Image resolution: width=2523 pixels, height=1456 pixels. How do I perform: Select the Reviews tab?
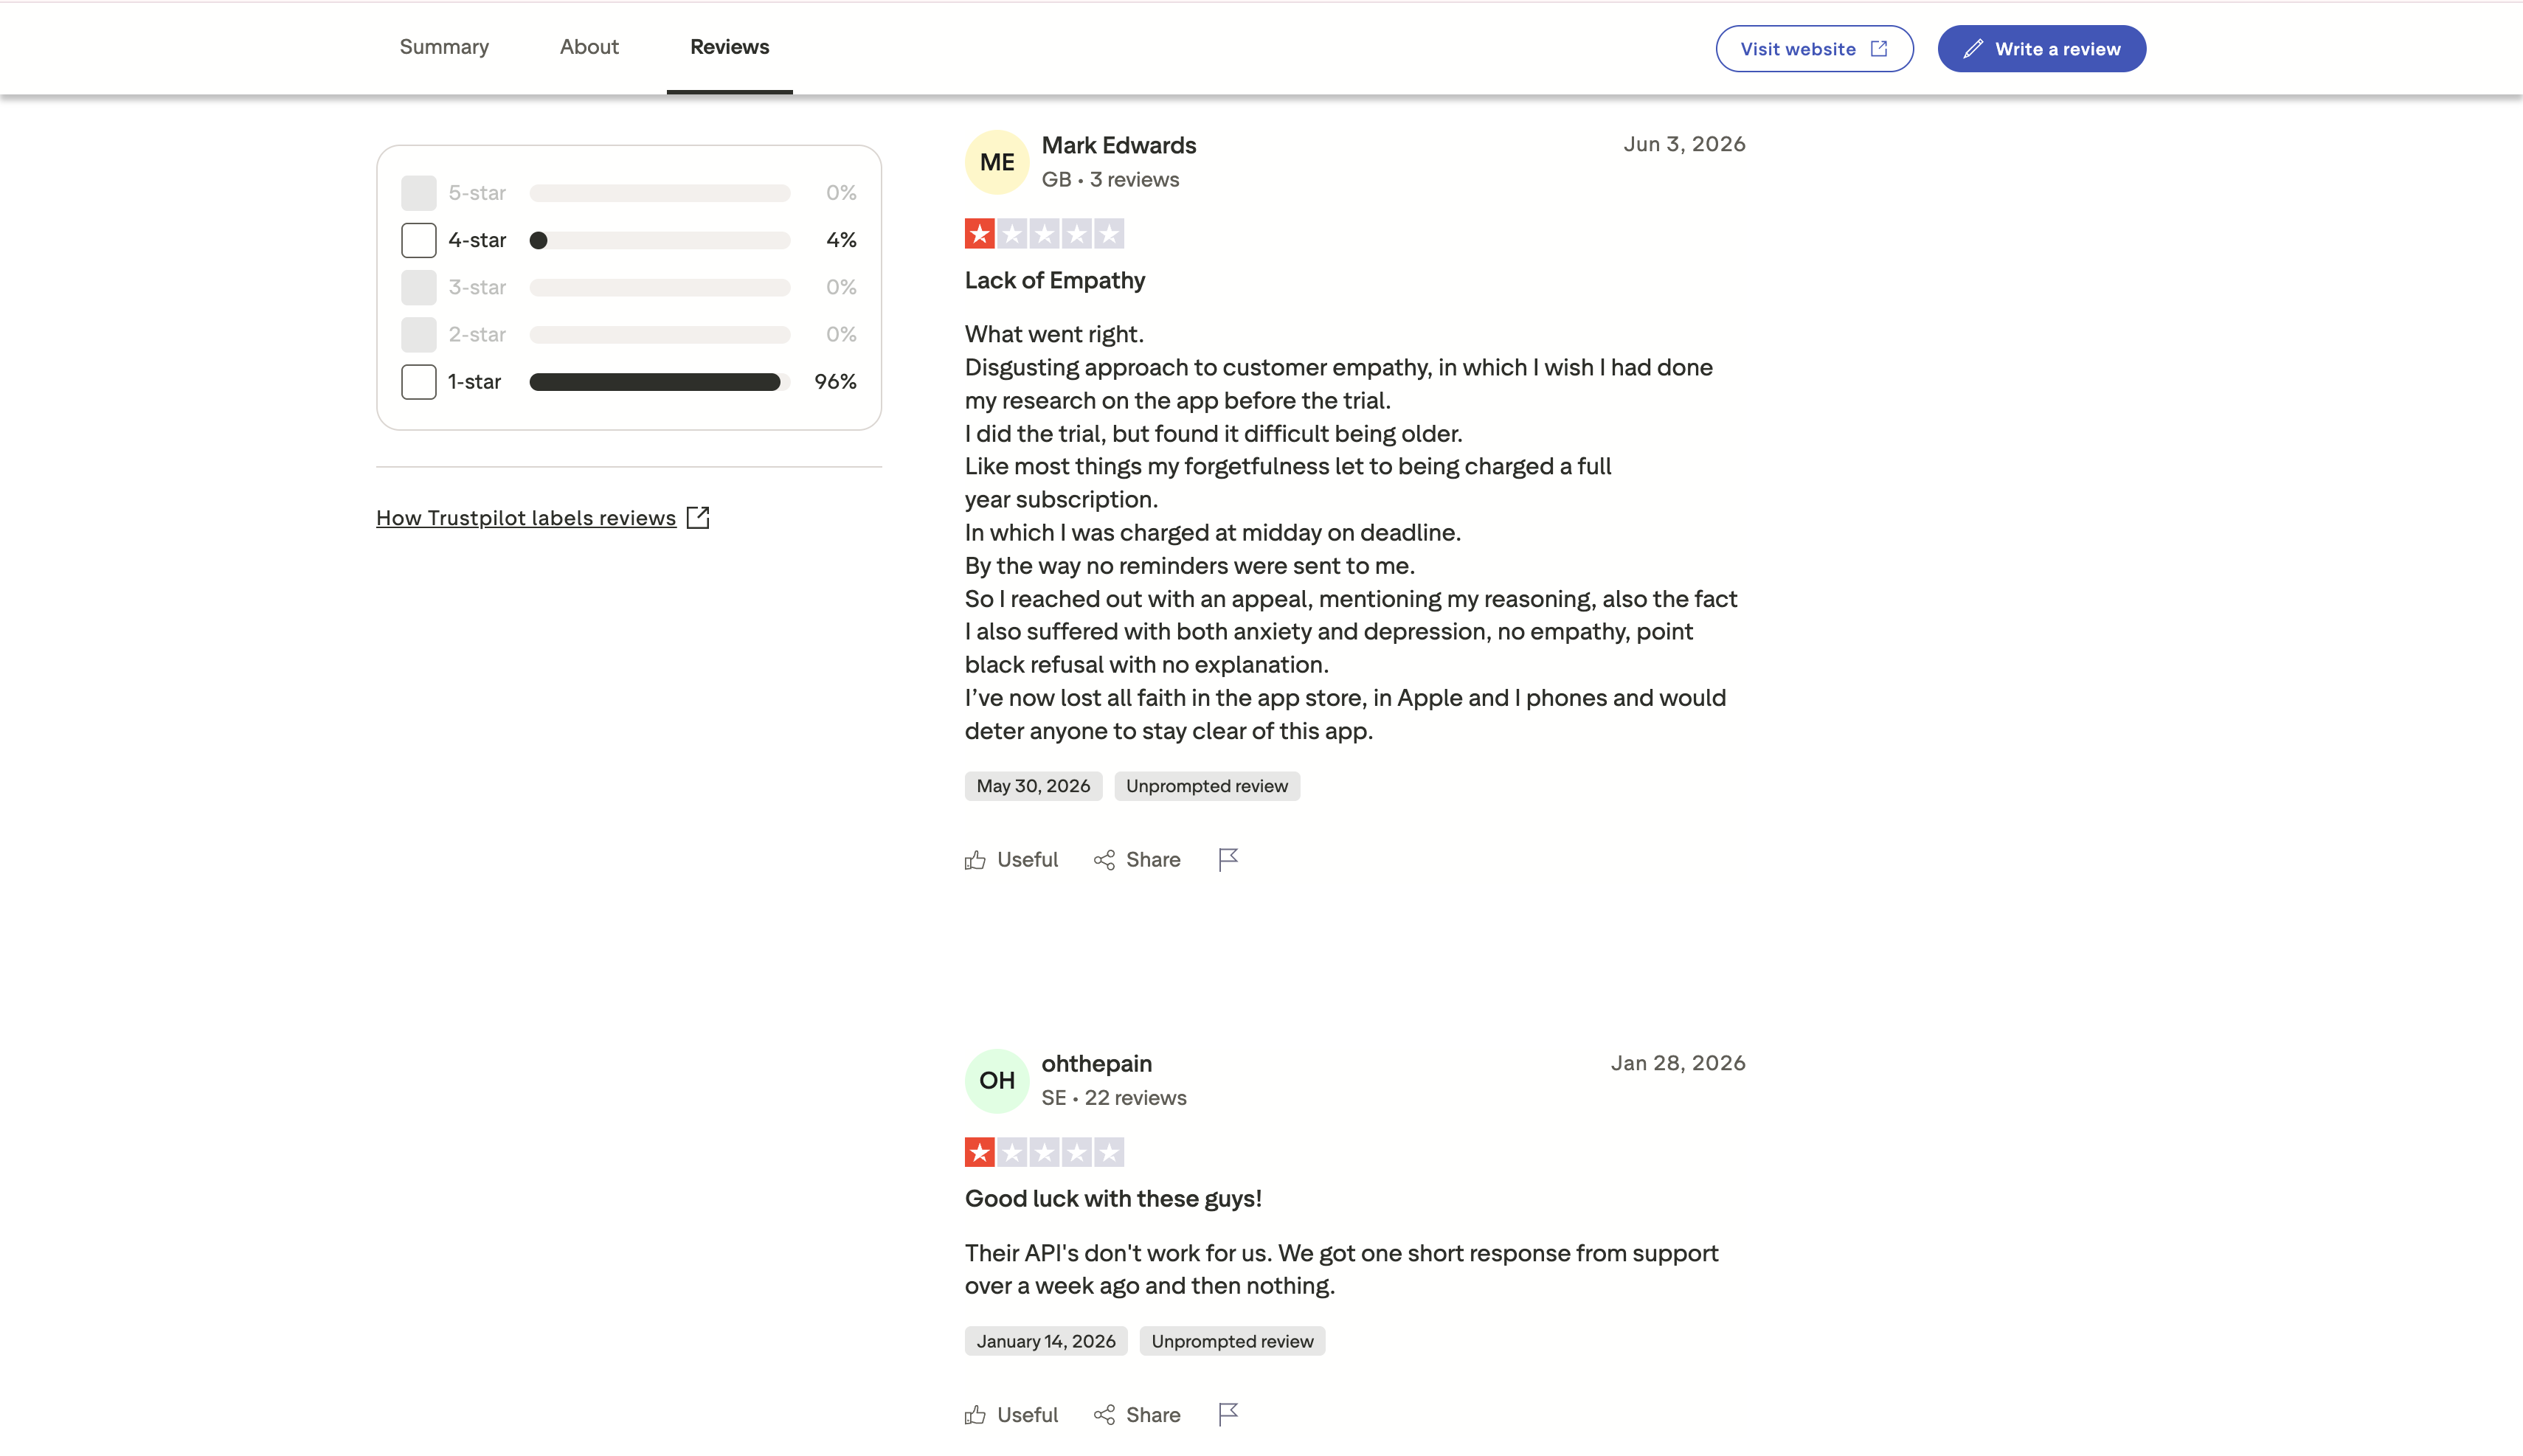pyautogui.click(x=730, y=47)
